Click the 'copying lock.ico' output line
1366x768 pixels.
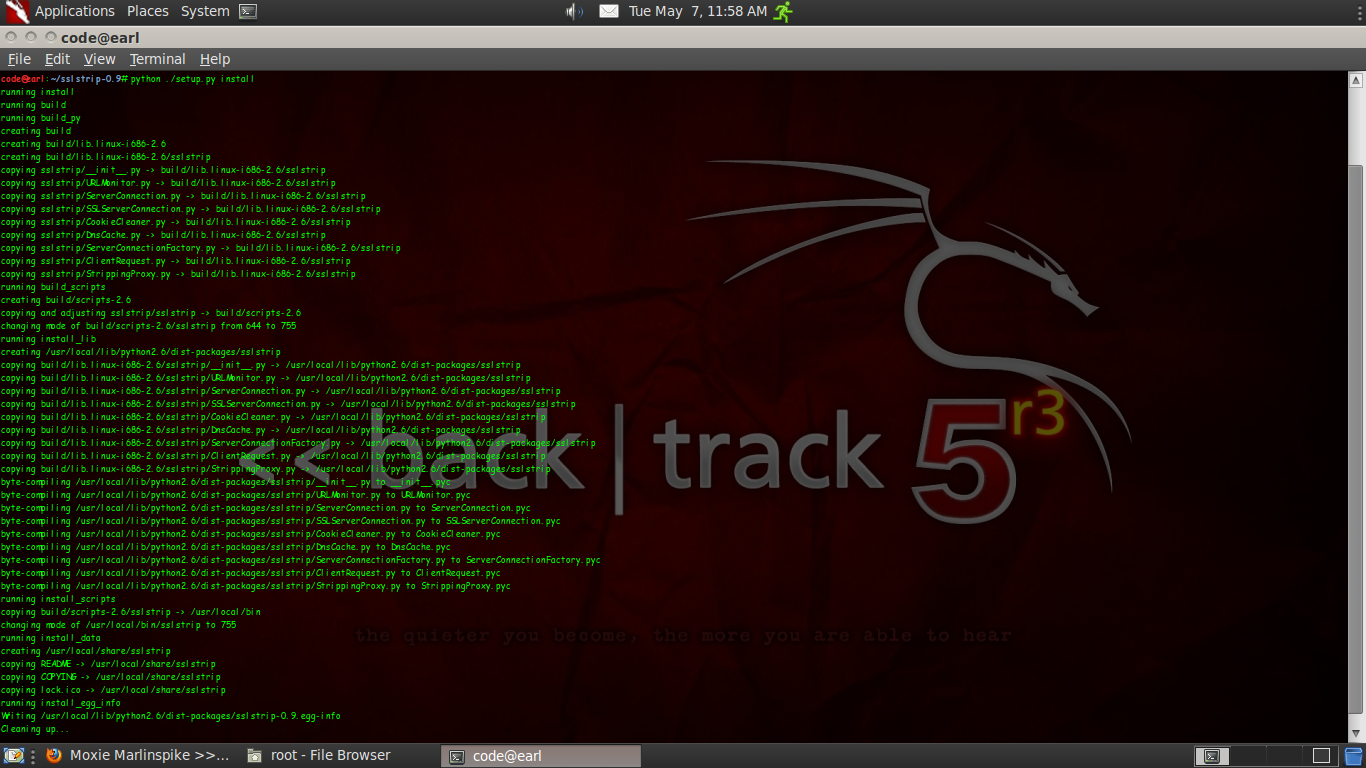click(113, 690)
